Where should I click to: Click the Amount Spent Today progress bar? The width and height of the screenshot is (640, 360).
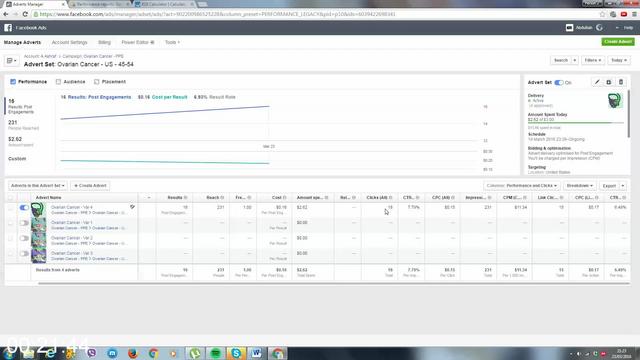click(576, 122)
